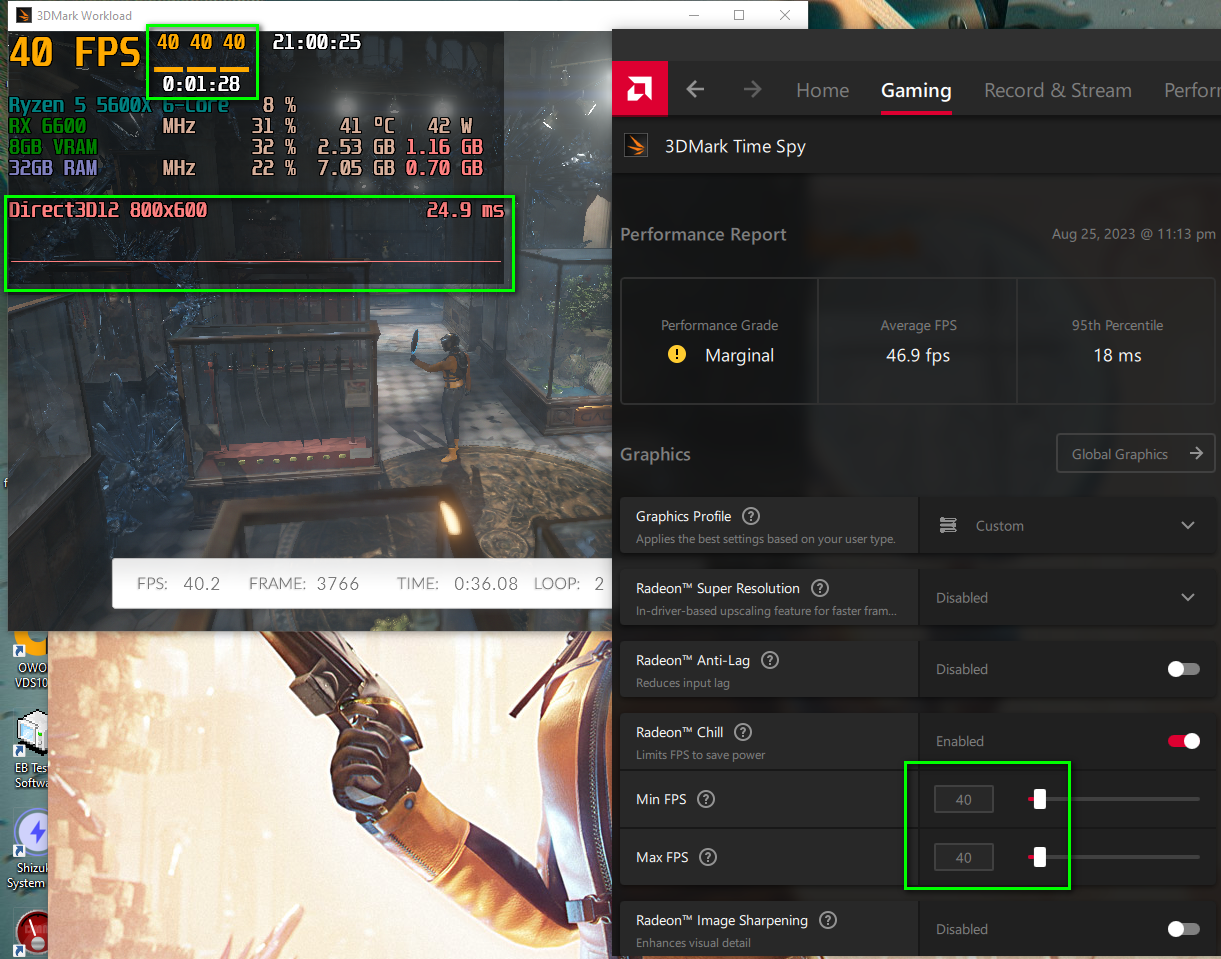Maximize the 3DMark Workload window
Viewport: 1221px width, 959px height.
coord(739,15)
